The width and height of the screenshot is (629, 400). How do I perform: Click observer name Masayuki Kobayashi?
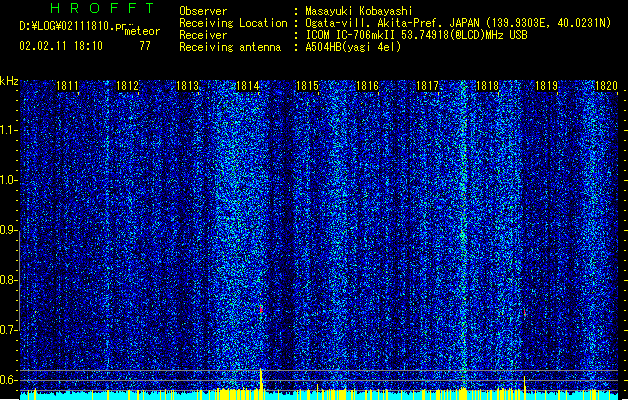coord(359,11)
